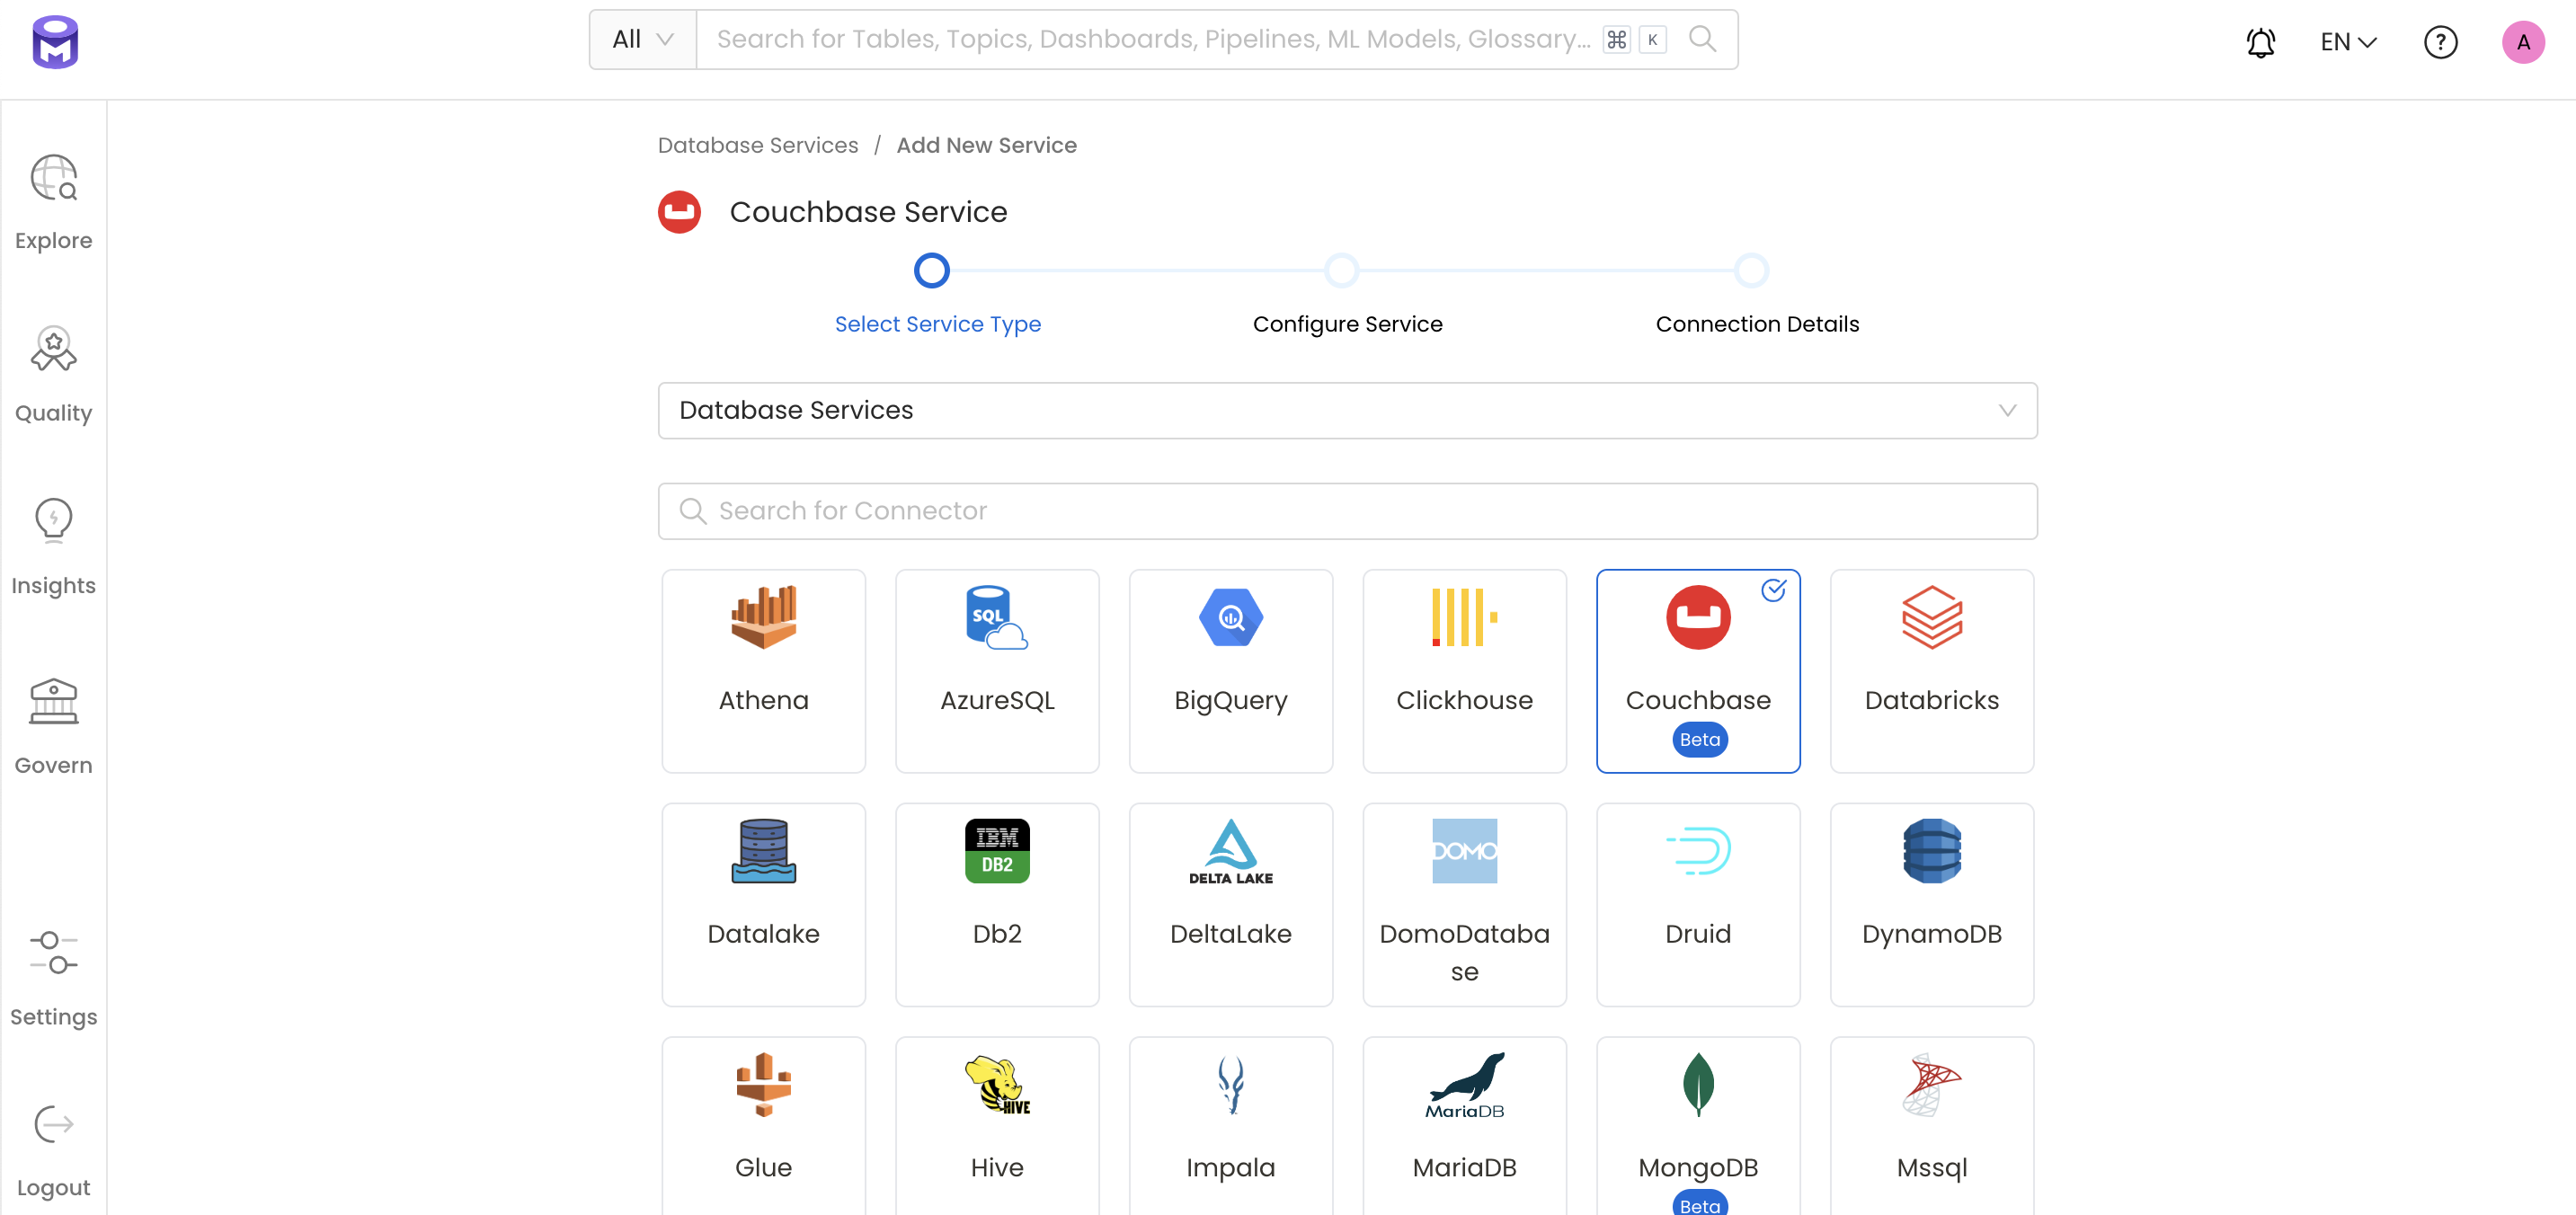Click the Database Services breadcrumb link
This screenshot has height=1215, width=2576.
[757, 145]
